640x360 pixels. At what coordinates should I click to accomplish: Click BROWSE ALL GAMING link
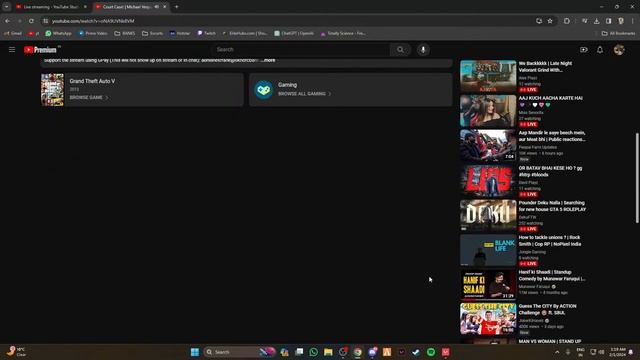(304, 94)
